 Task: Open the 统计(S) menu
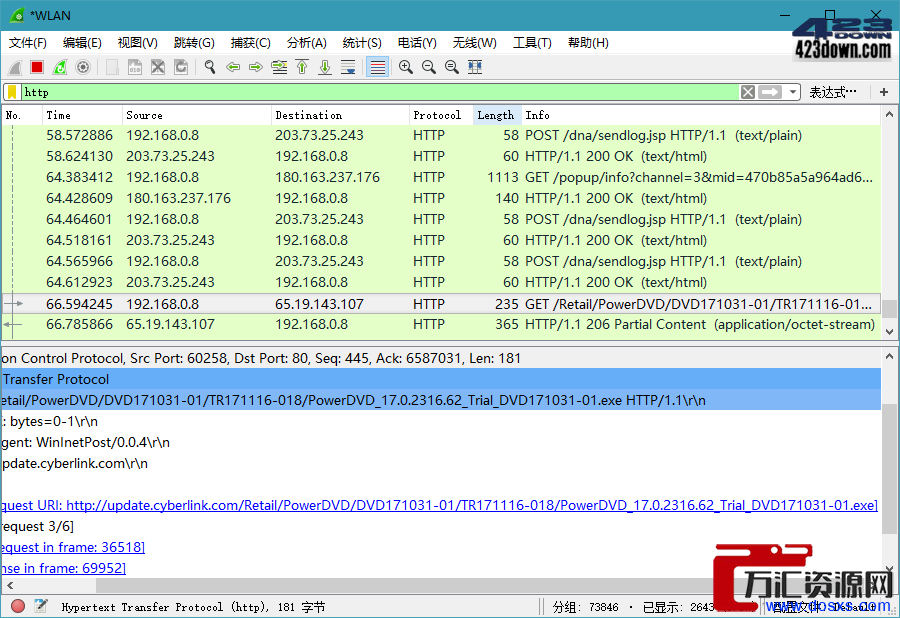pyautogui.click(x=362, y=43)
